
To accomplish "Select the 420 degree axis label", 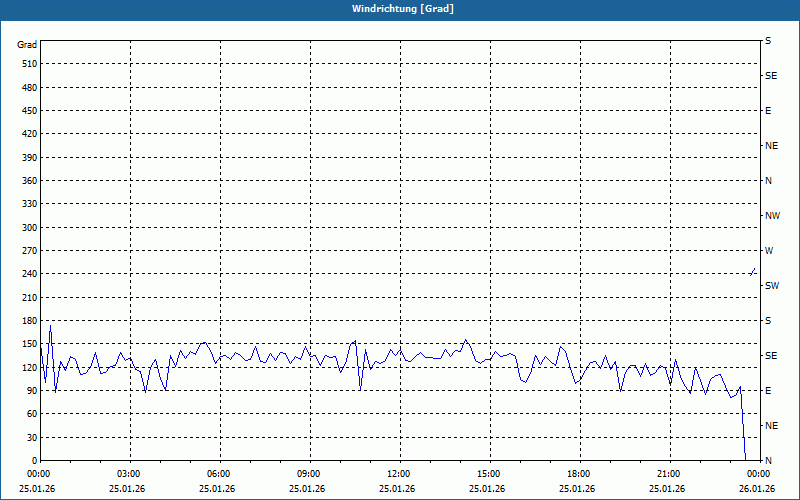I will pyautogui.click(x=30, y=134).
